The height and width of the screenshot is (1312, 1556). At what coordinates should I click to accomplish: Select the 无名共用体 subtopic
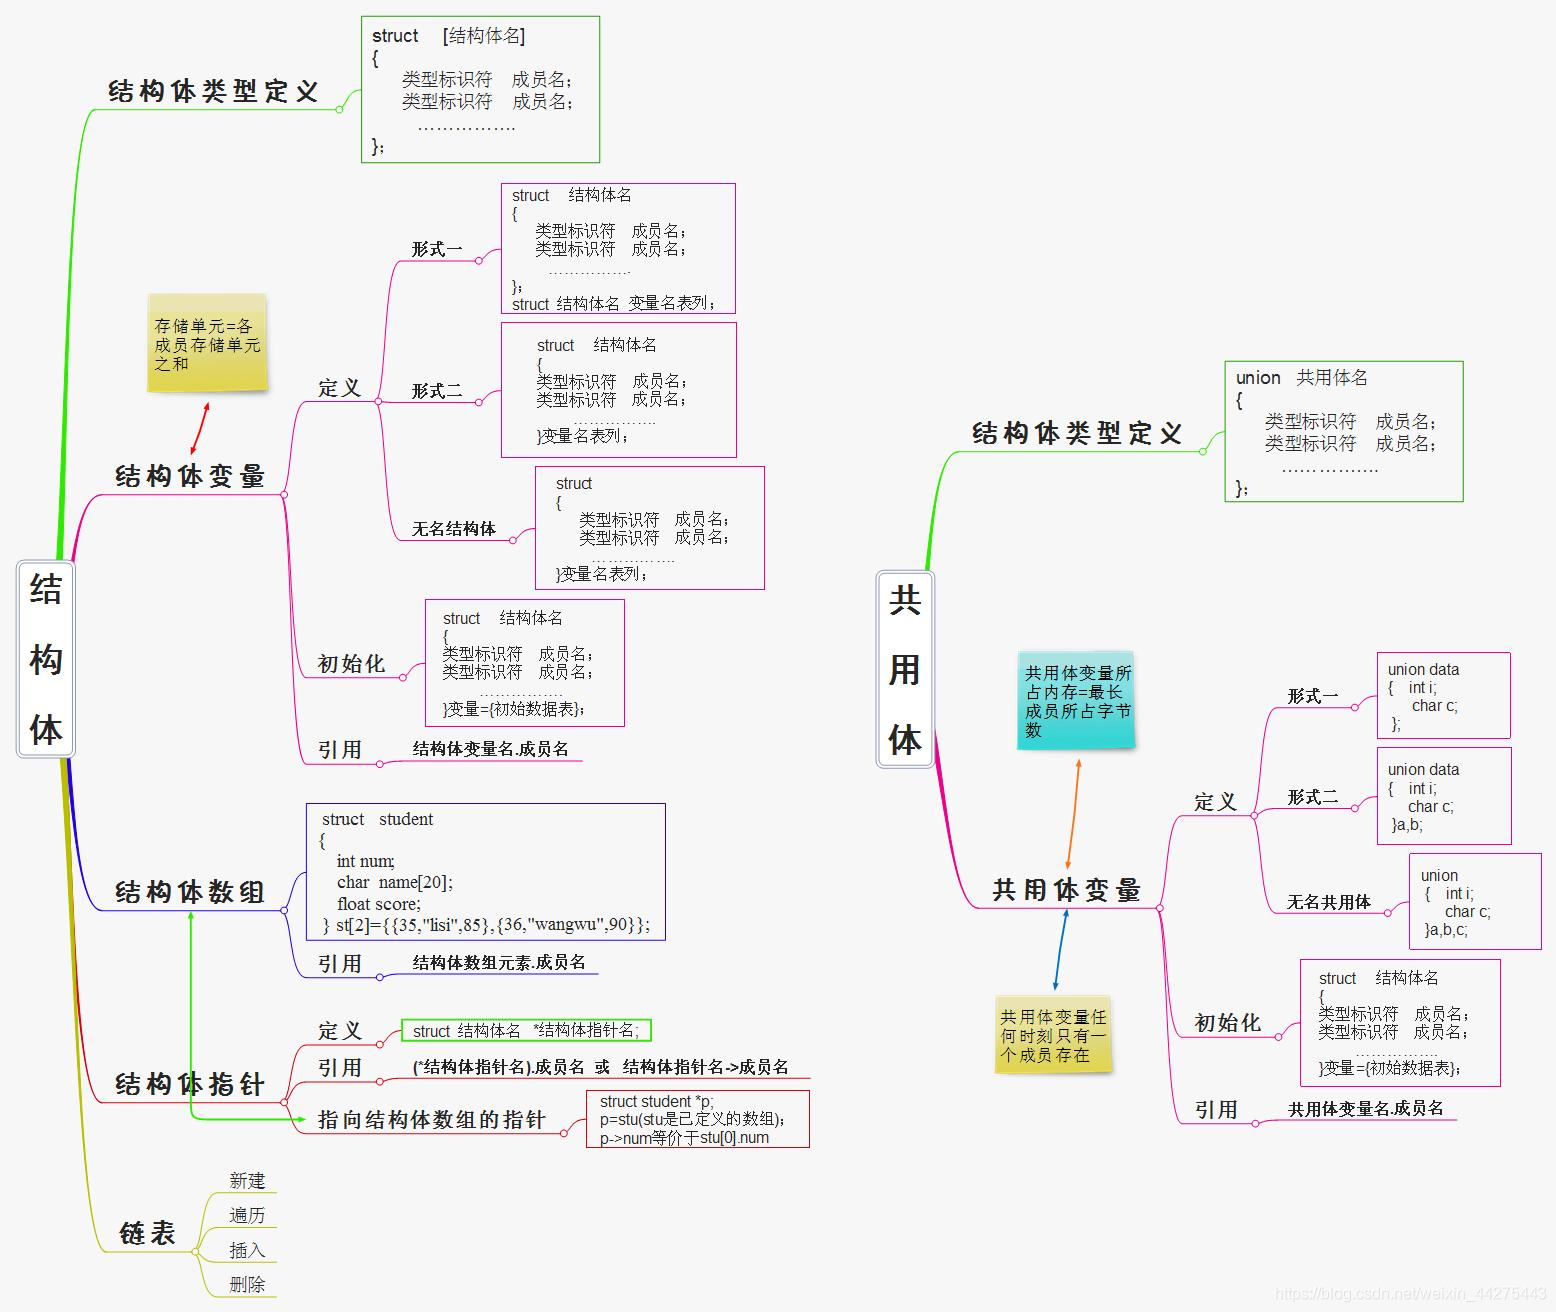pos(1329,902)
